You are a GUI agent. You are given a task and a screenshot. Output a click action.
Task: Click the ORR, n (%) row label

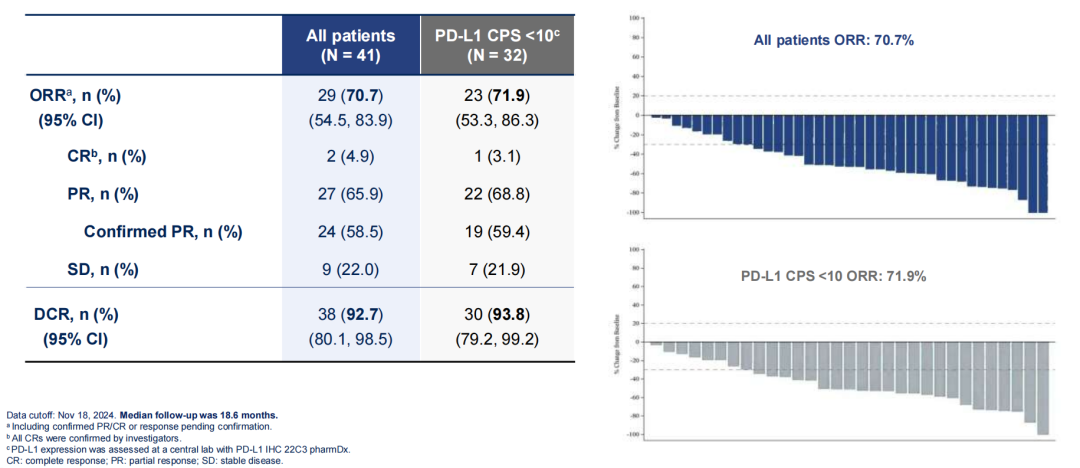(82, 97)
